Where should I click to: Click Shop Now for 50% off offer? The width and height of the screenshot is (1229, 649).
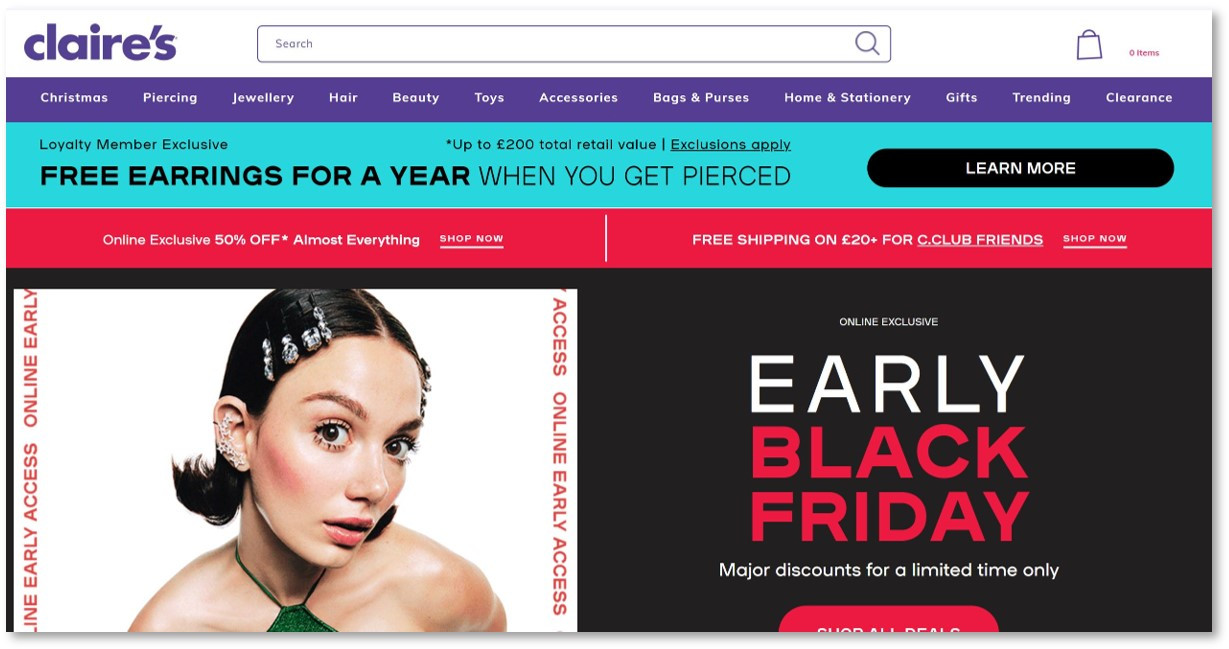pos(471,239)
